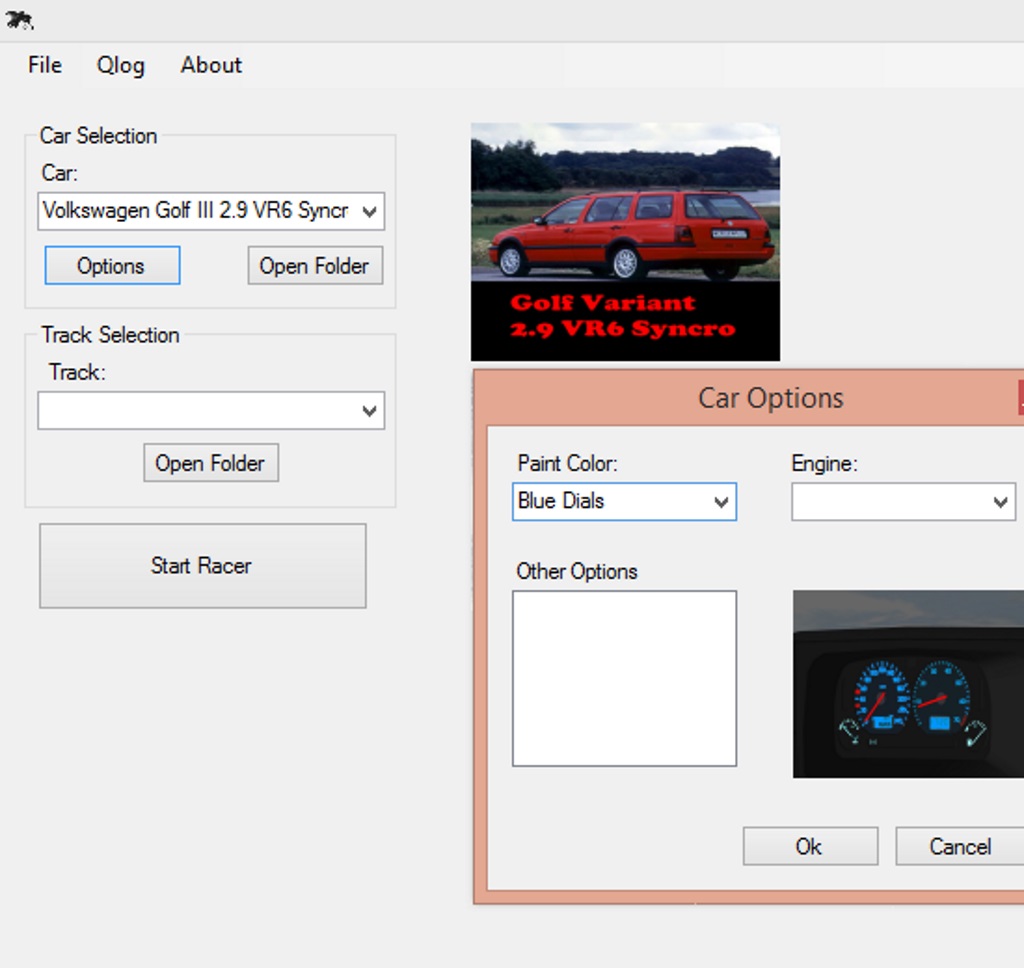Image resolution: width=1024 pixels, height=968 pixels.
Task: Click the Options button under Car Selection
Action: (x=112, y=265)
